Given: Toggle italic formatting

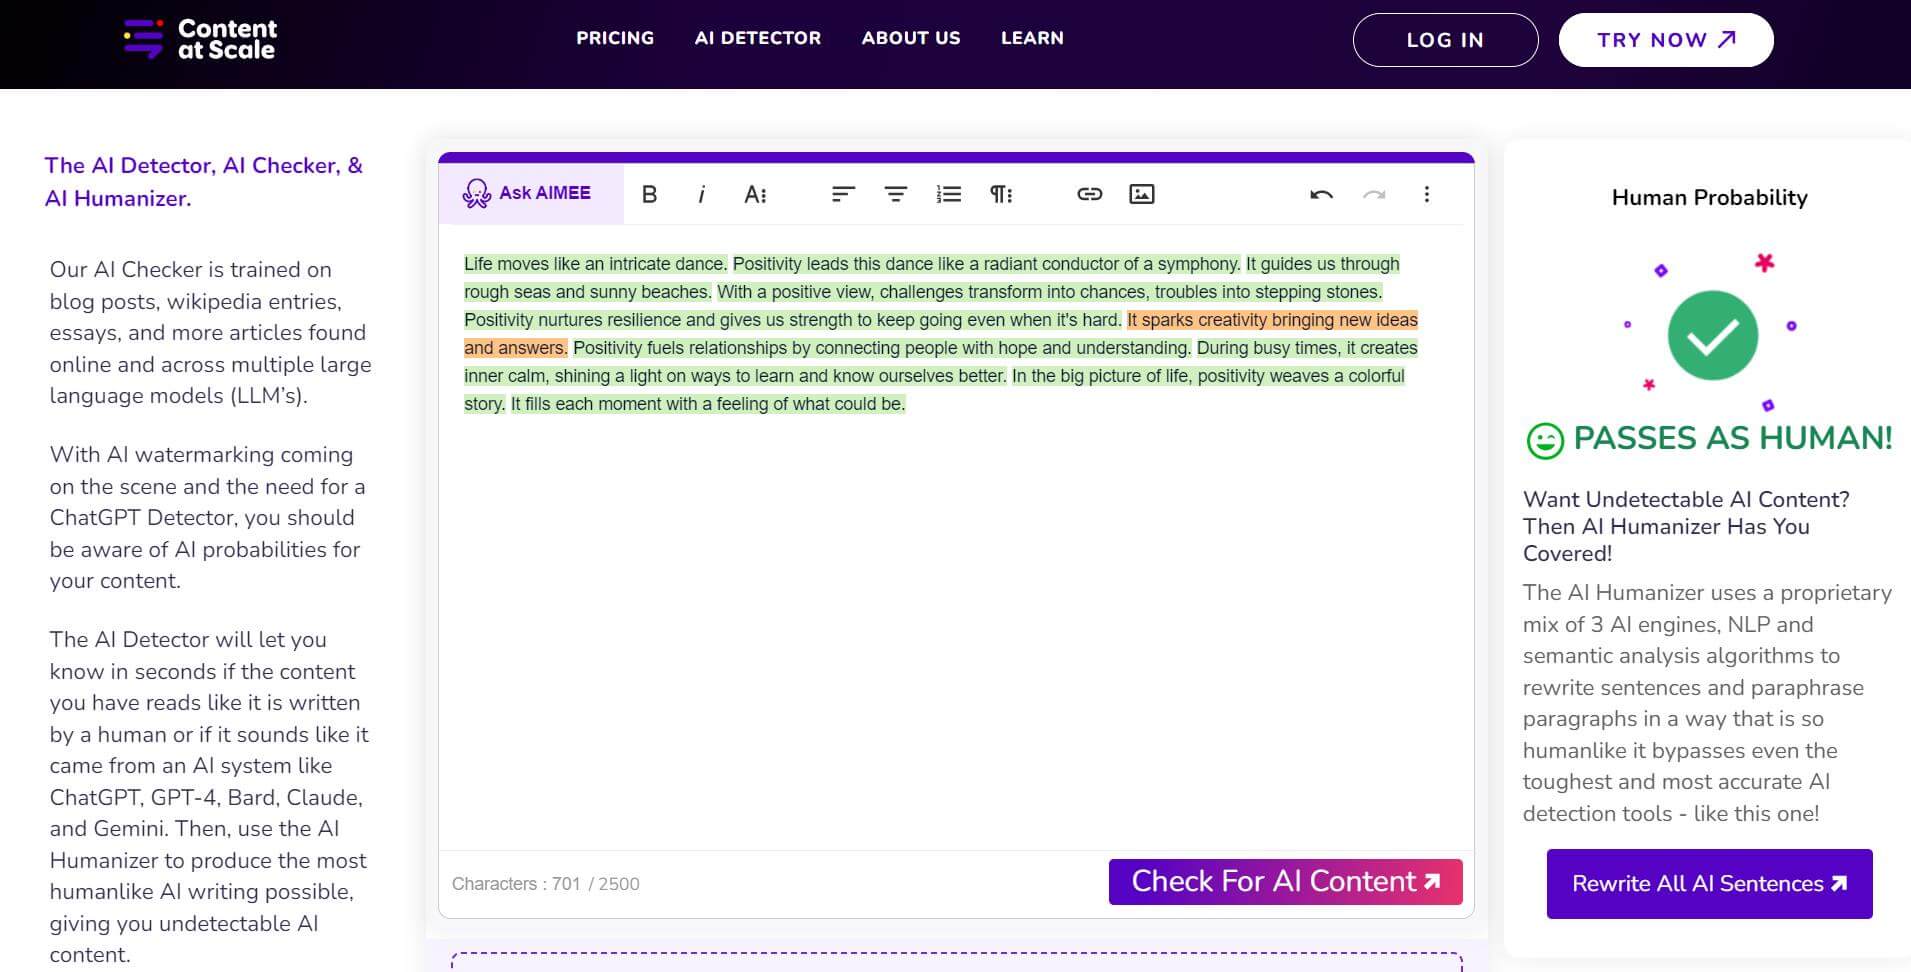Looking at the screenshot, I should coord(701,194).
